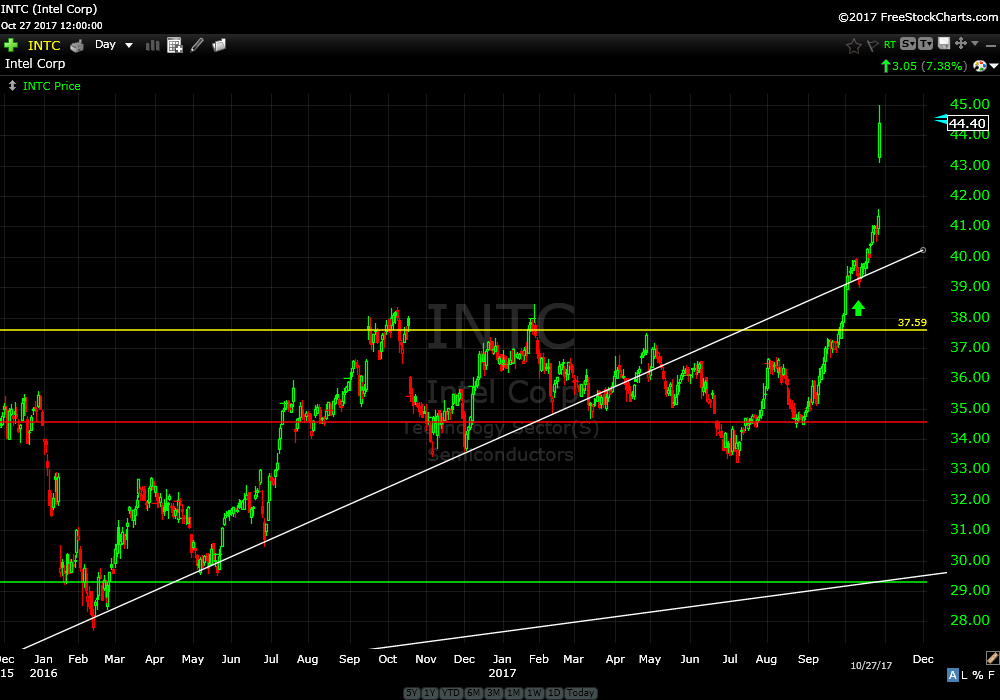This screenshot has height=700, width=1000.
Task: Click the four-arrow move icon
Action: 960,44
